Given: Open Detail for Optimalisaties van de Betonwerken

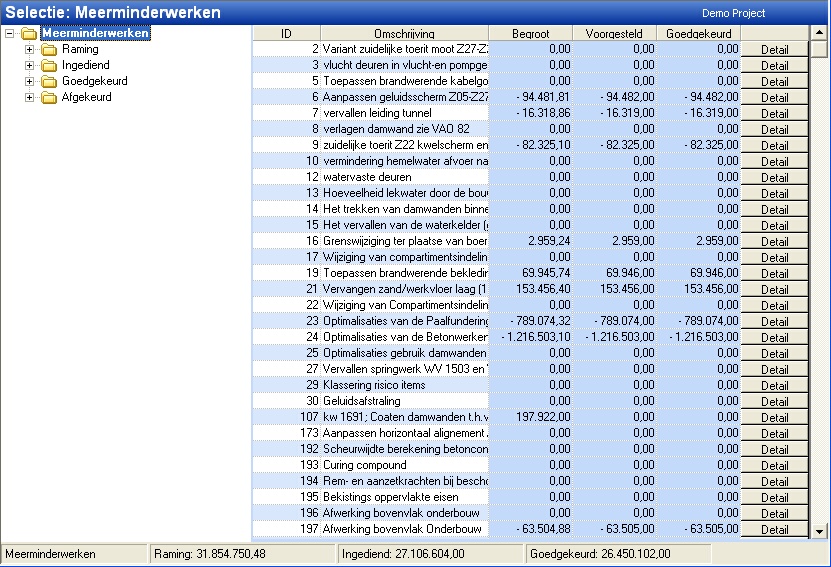Looking at the screenshot, I should pos(774,338).
